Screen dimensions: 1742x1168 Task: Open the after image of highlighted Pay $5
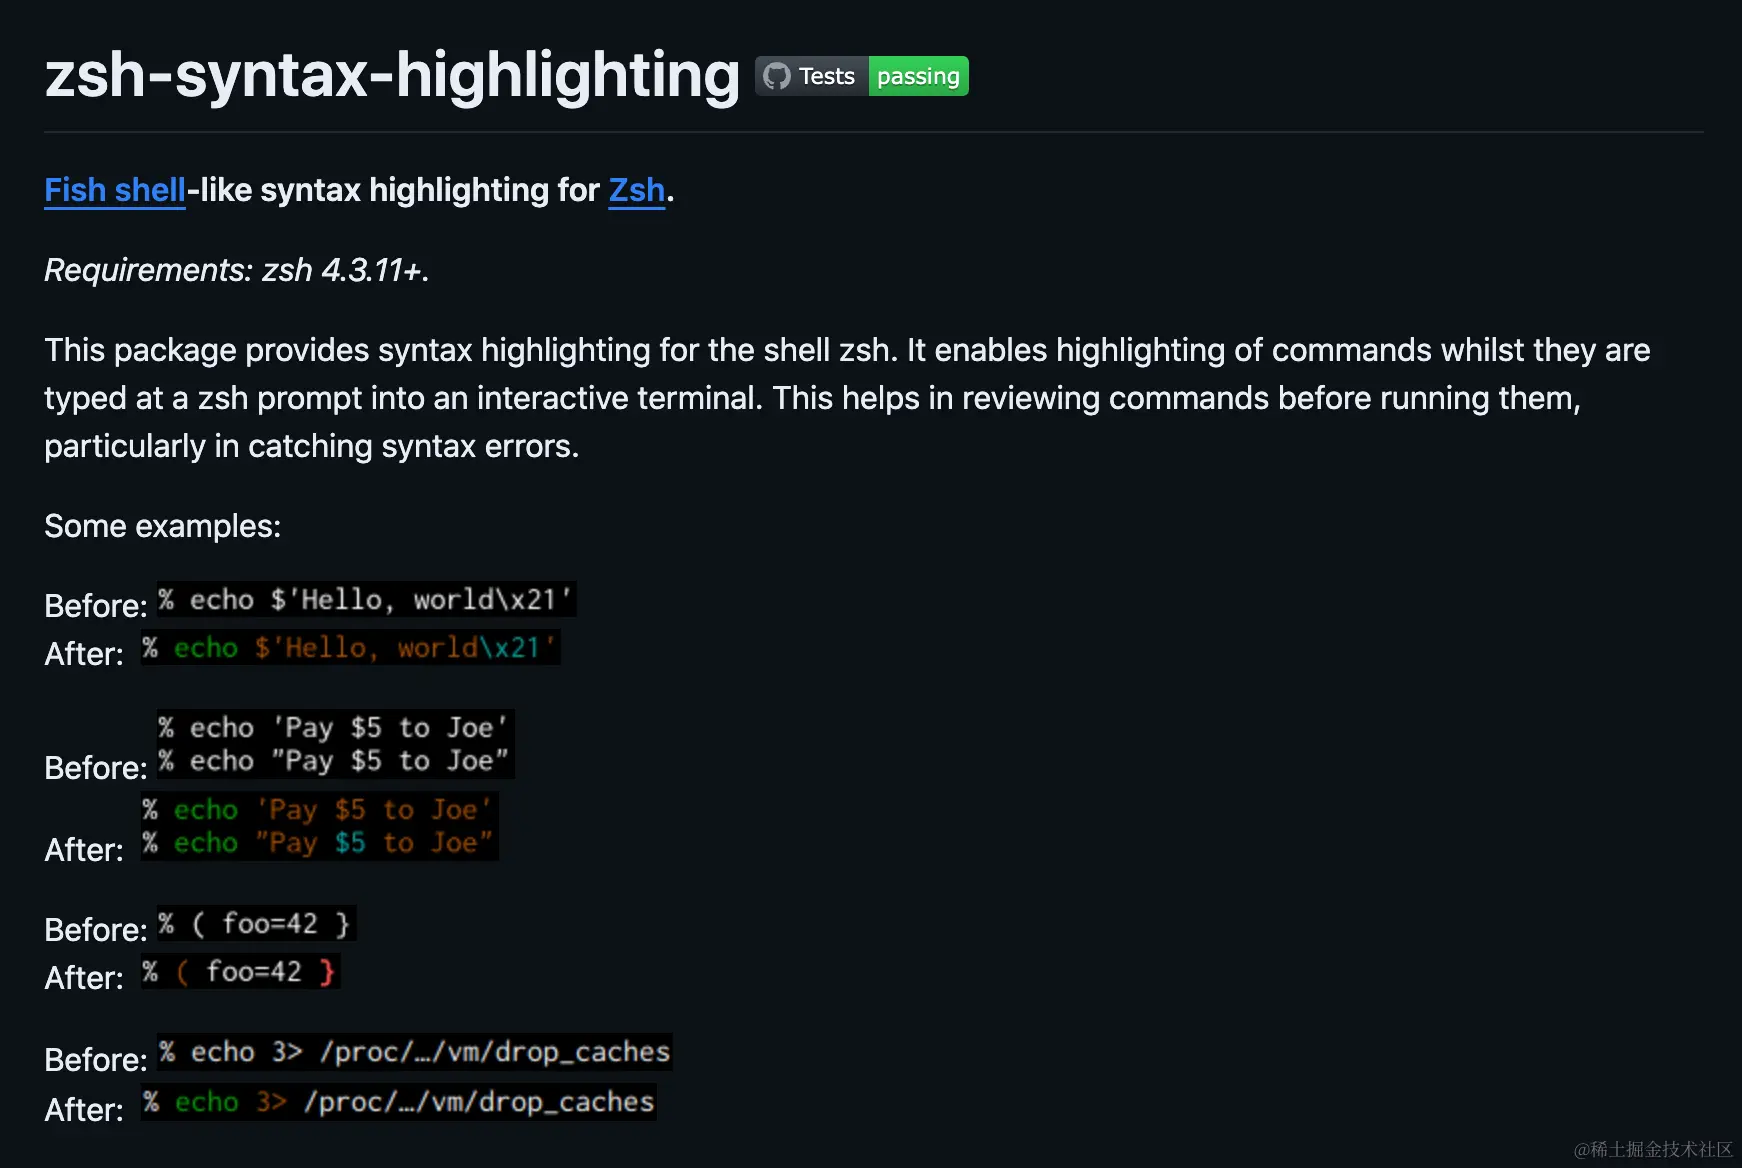(x=319, y=826)
